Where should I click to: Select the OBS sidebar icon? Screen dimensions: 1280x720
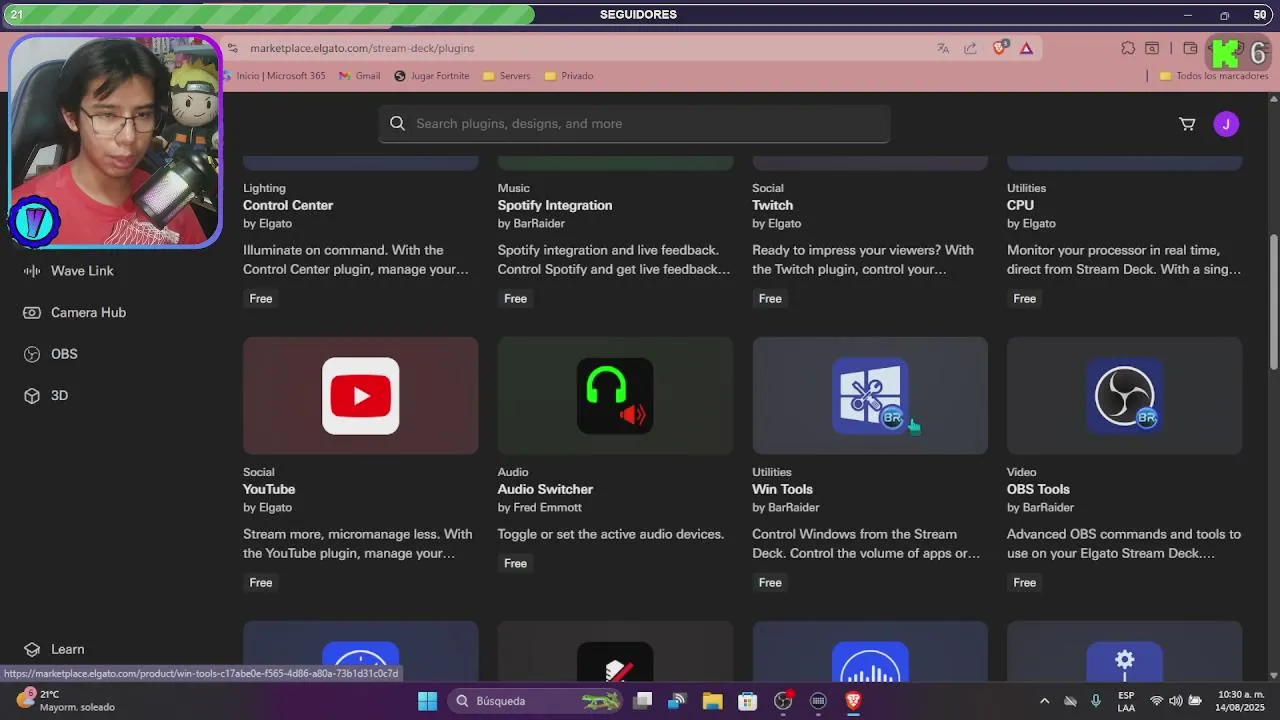coord(32,354)
